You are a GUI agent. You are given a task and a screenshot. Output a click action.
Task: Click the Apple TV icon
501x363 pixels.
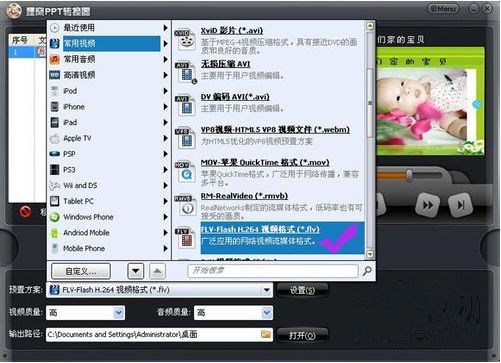click(54, 138)
